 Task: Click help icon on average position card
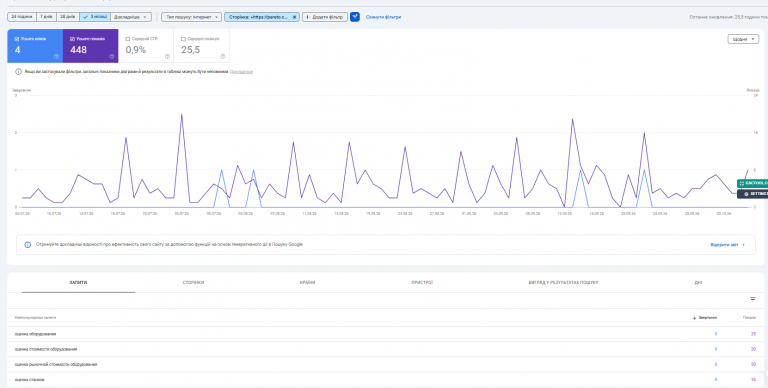click(x=223, y=56)
